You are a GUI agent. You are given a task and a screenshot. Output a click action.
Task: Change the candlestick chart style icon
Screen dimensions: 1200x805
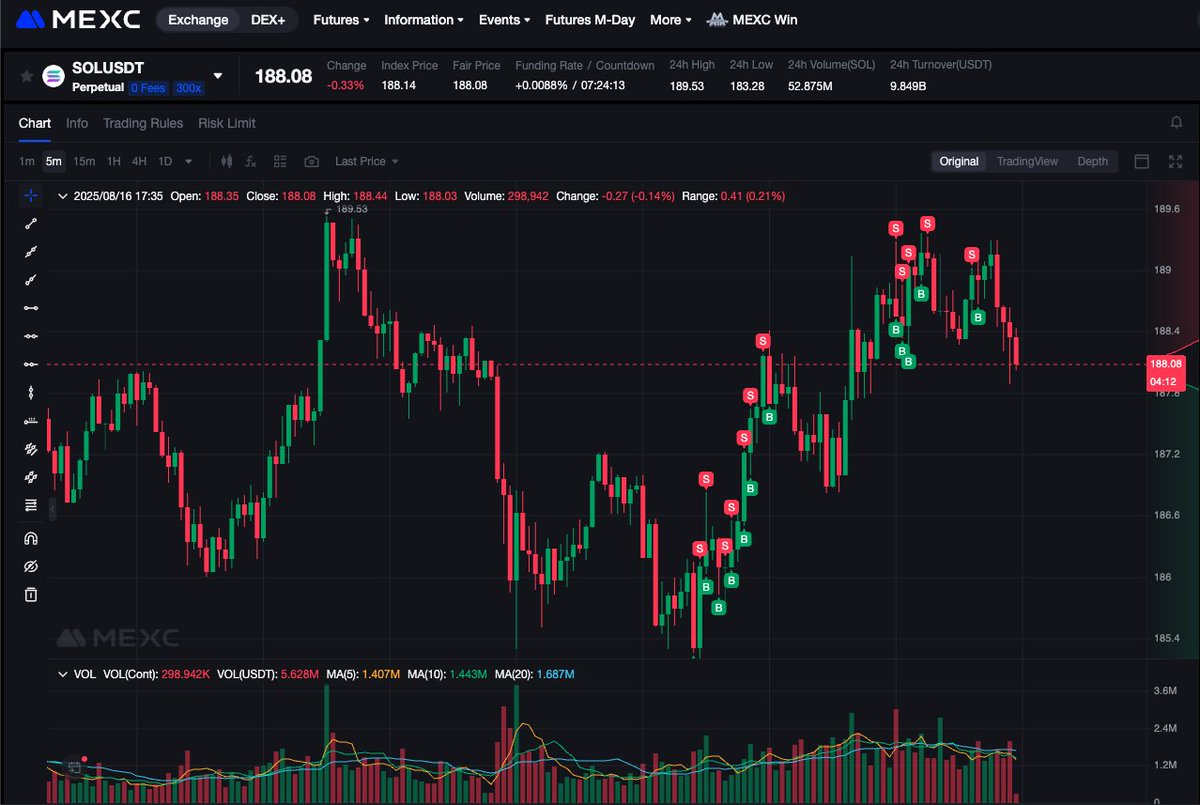click(226, 161)
